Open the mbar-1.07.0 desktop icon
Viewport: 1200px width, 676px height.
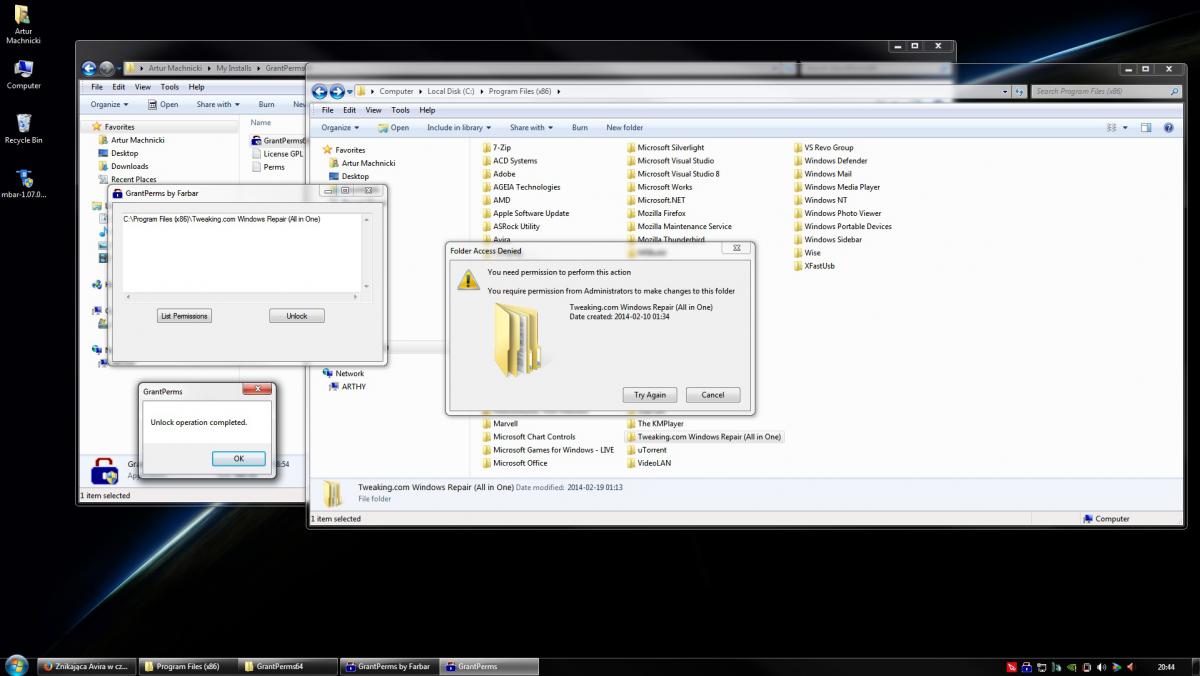coord(23,183)
